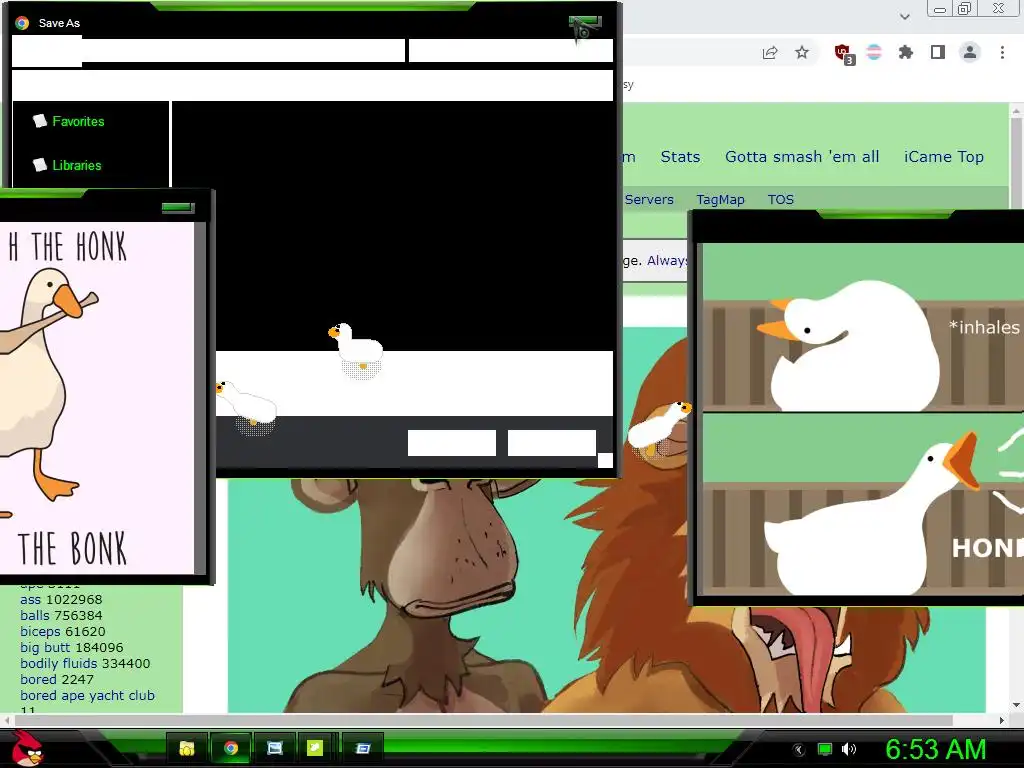Open the 'ass 1022968' tag link
This screenshot has height=768, width=1024.
click(x=61, y=600)
